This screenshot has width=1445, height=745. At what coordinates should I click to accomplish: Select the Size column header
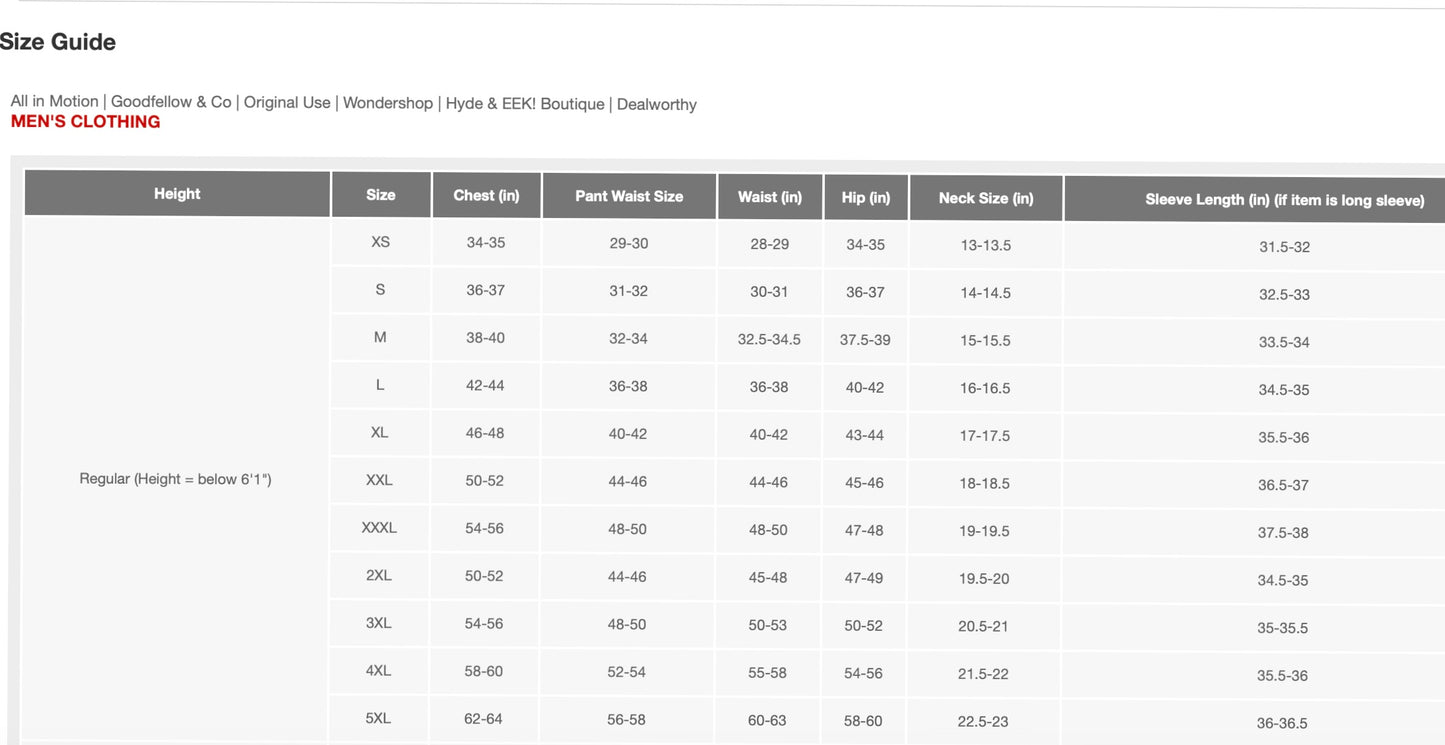click(x=381, y=195)
